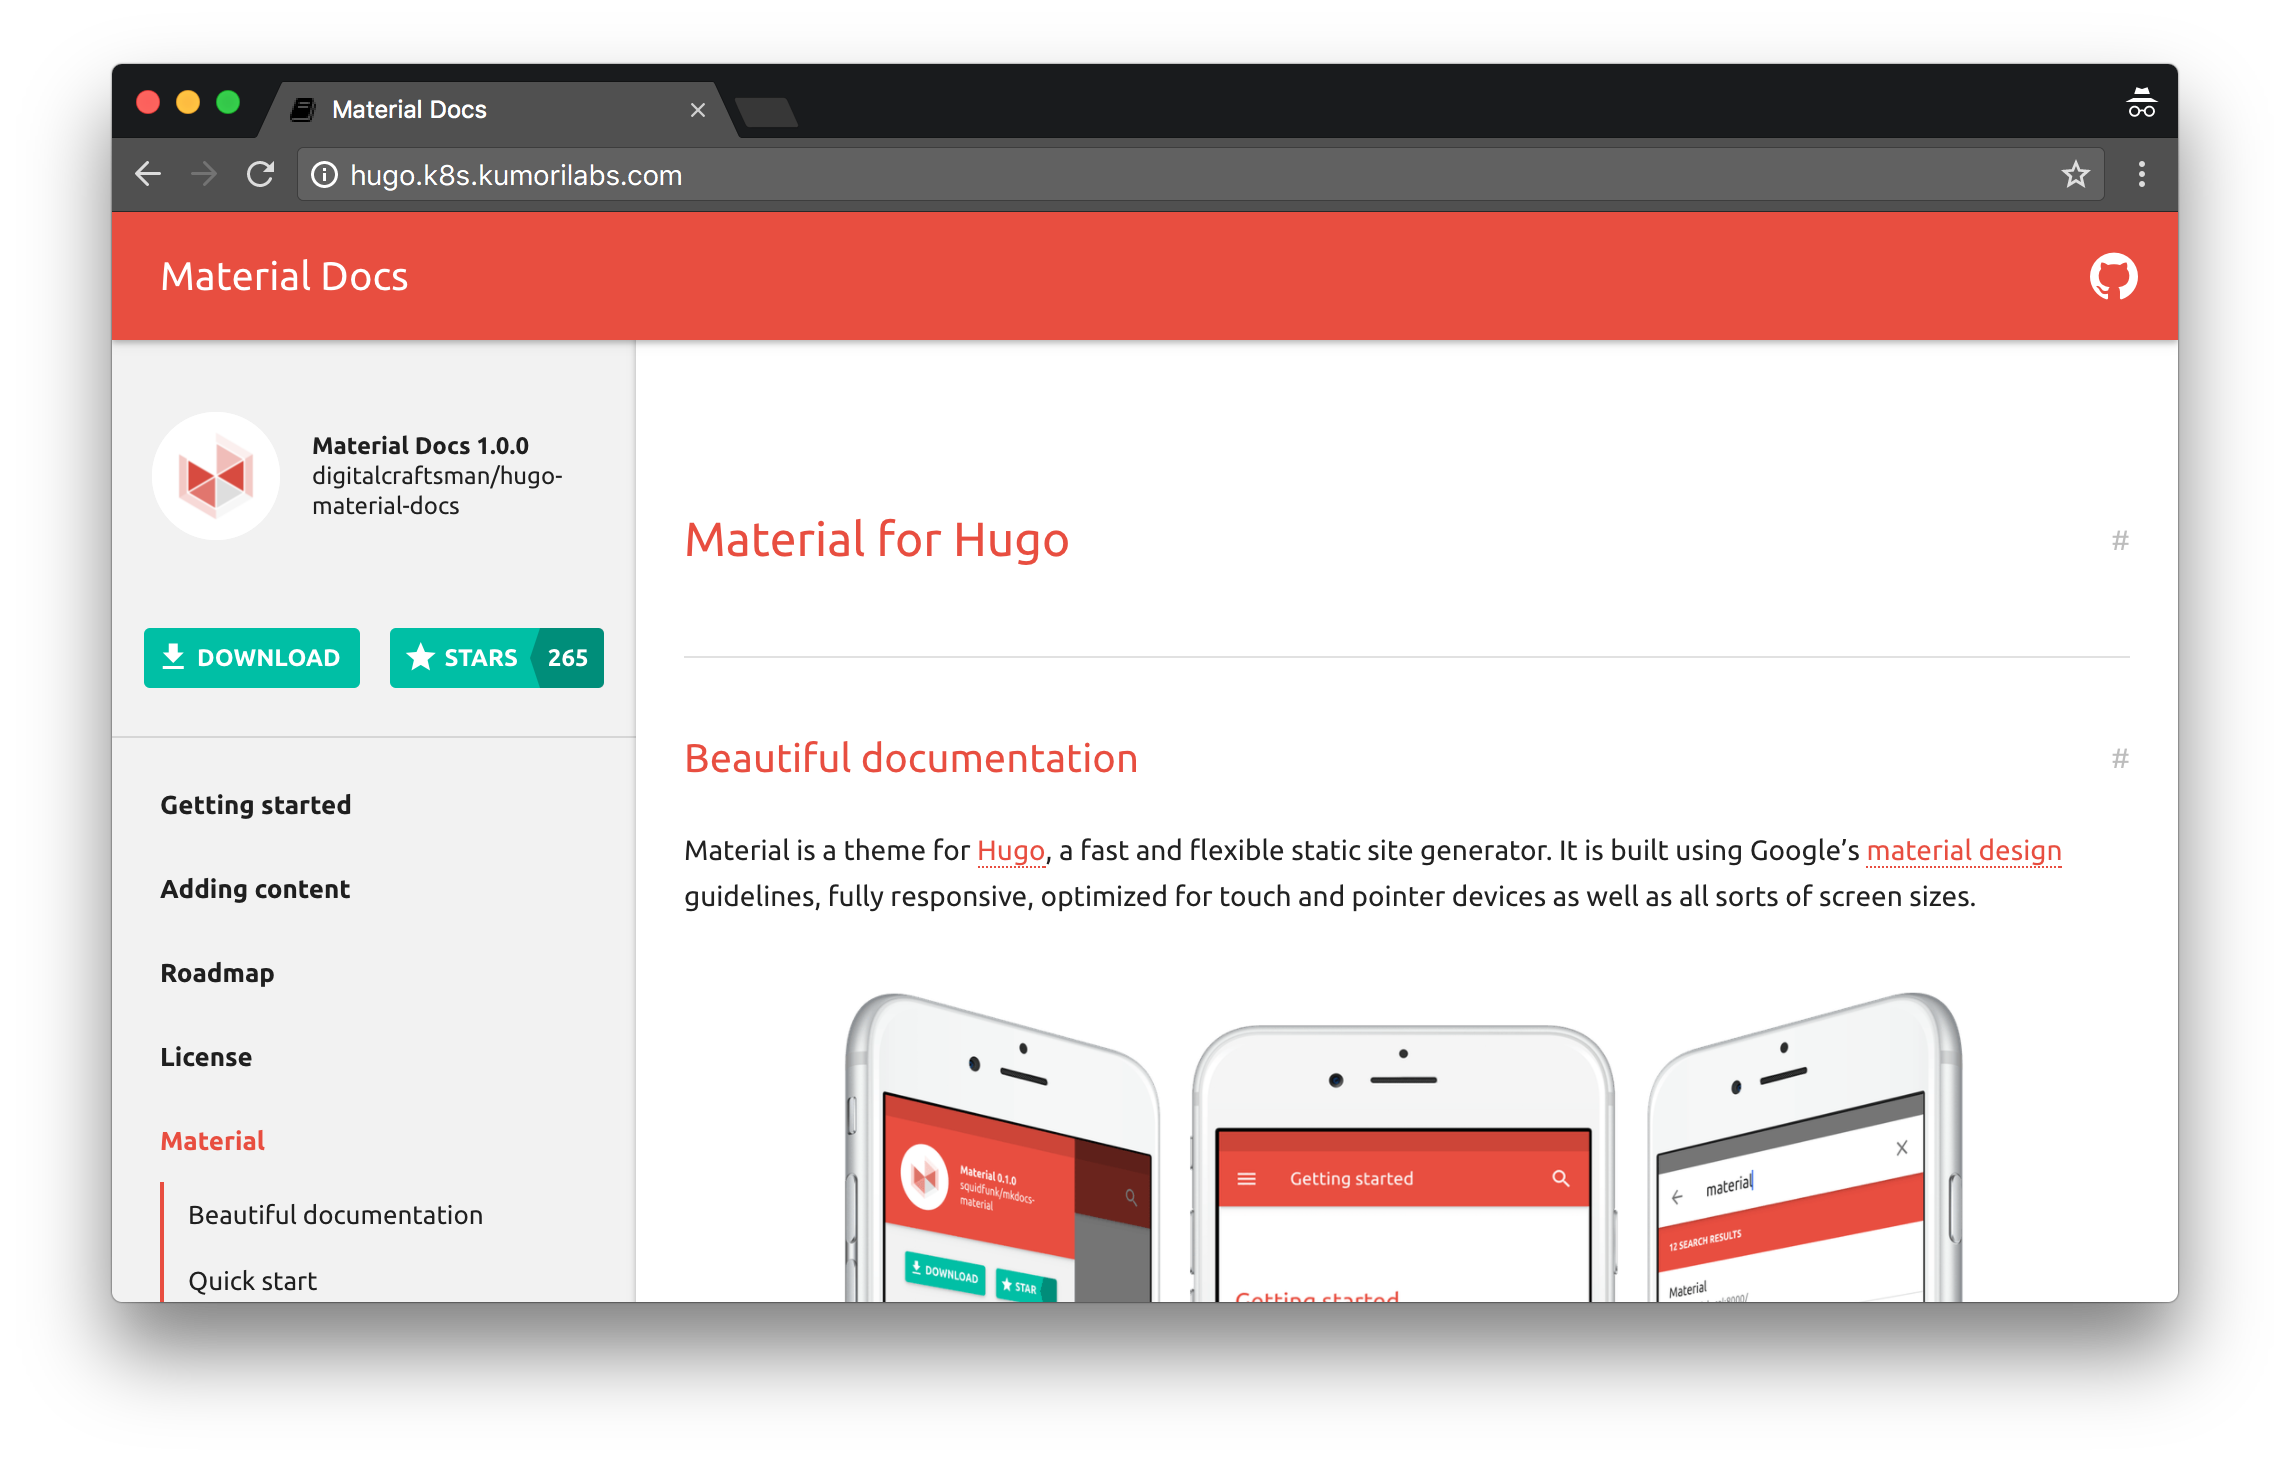Open Getting started in sidebar
This screenshot has width=2290, height=1462.
point(256,805)
